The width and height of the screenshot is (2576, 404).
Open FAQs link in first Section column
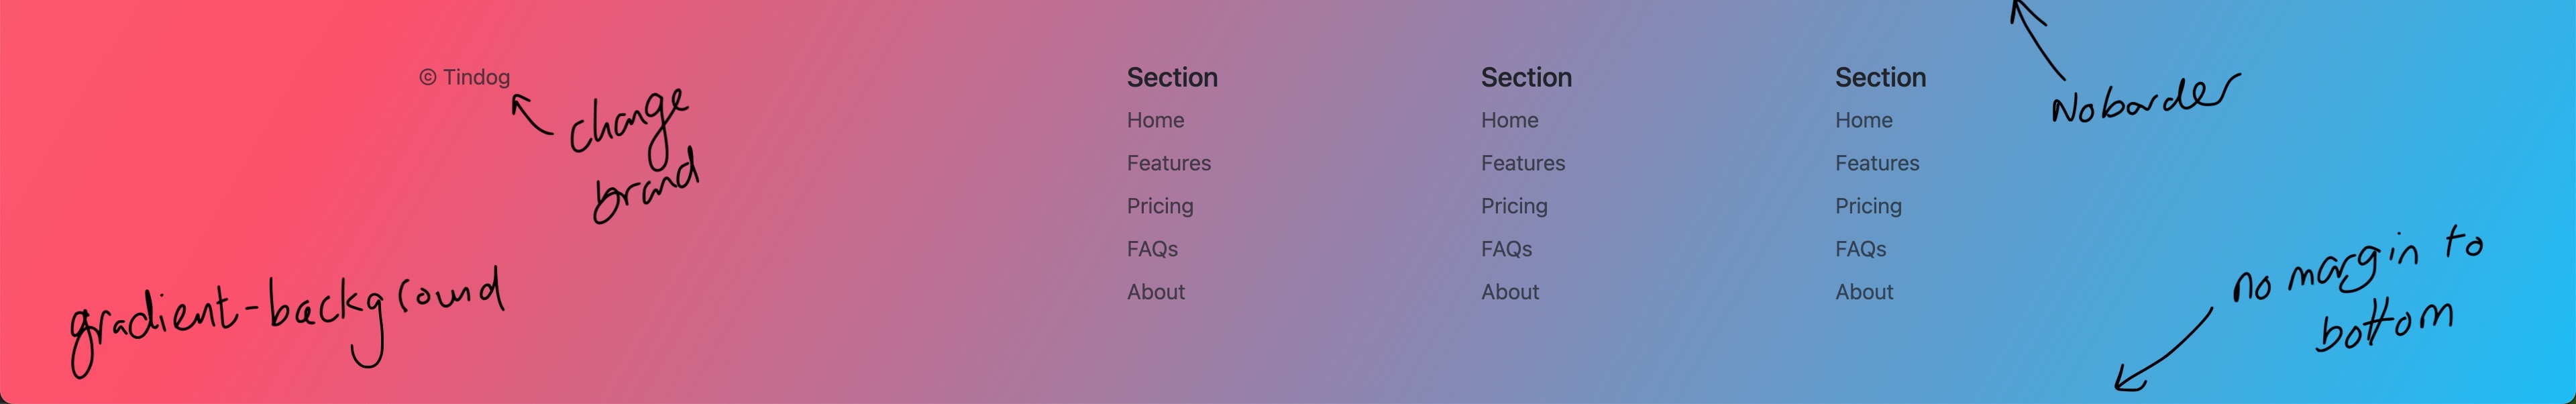tap(1152, 249)
